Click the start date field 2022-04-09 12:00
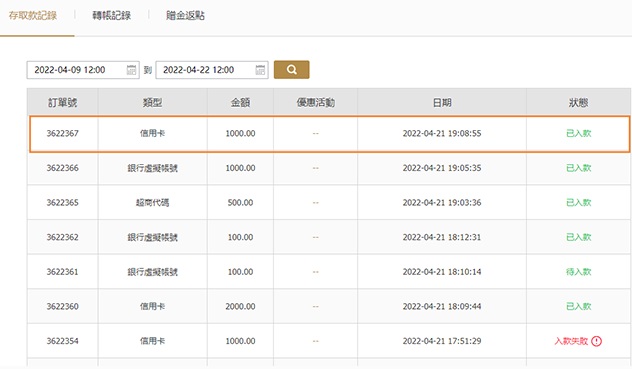The width and height of the screenshot is (632, 369). pos(83,70)
